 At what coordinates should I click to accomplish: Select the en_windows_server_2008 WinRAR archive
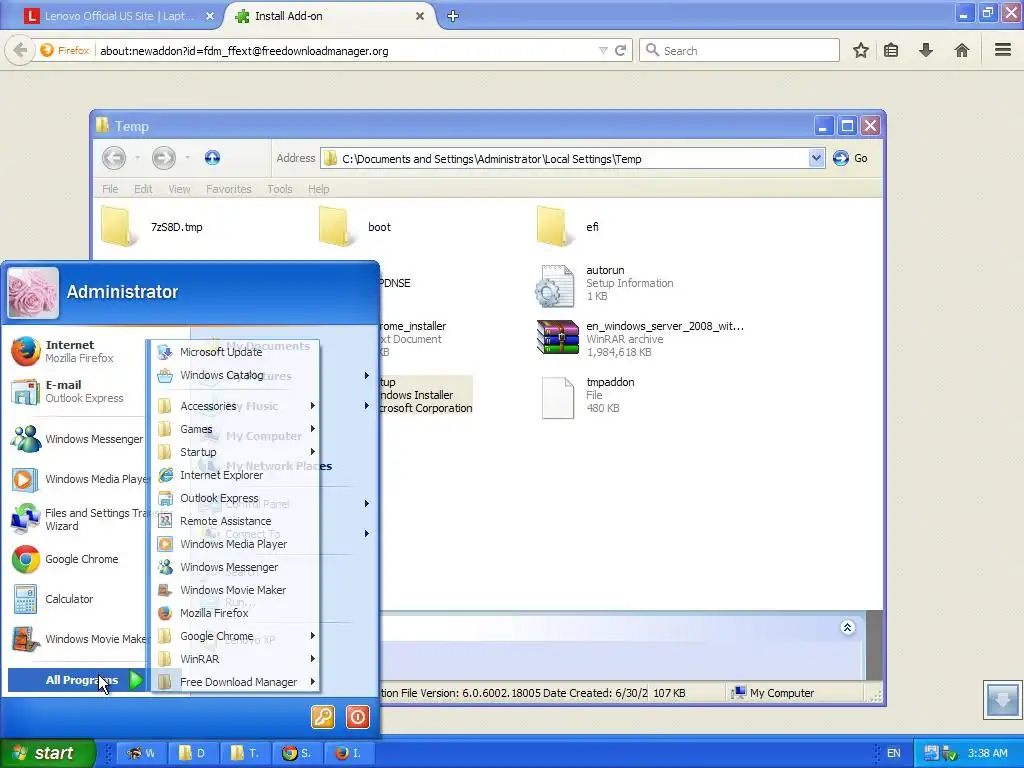[640, 339]
